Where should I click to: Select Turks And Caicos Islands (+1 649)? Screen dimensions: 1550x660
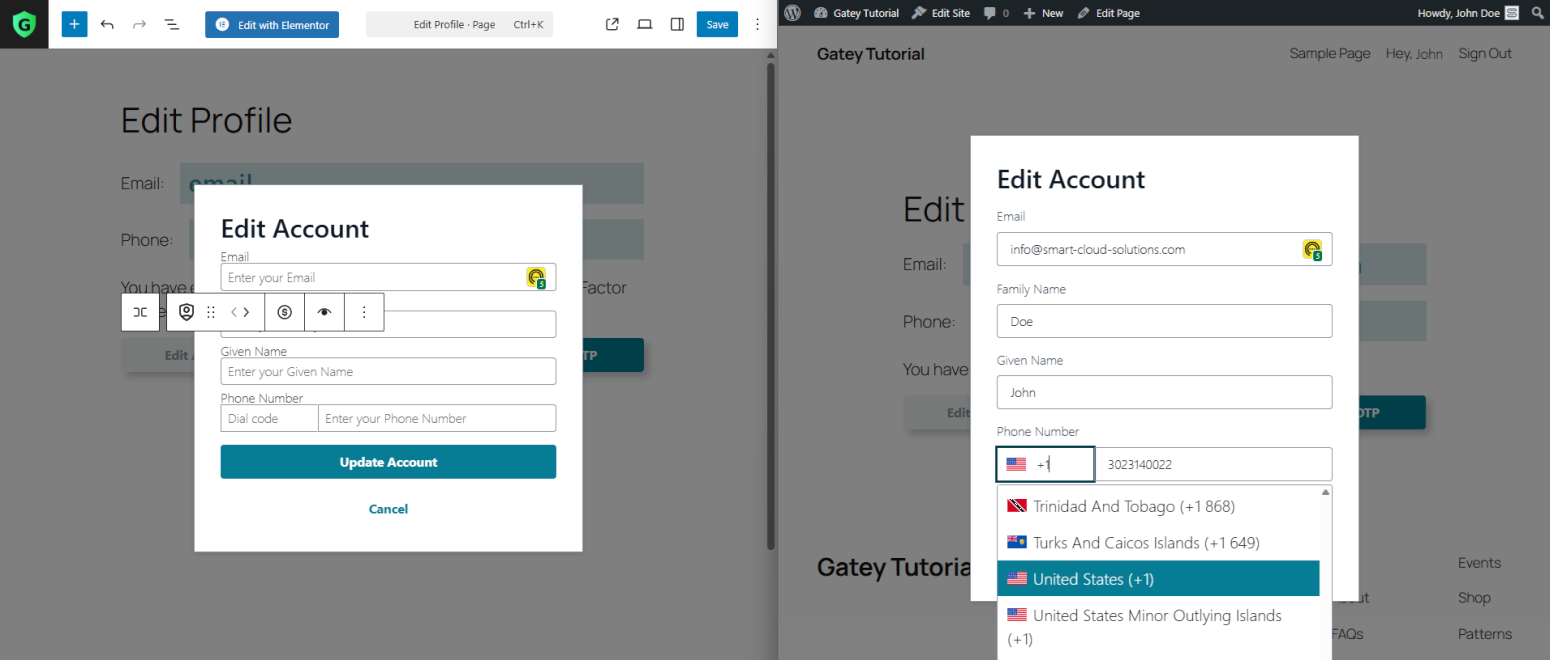1158,542
